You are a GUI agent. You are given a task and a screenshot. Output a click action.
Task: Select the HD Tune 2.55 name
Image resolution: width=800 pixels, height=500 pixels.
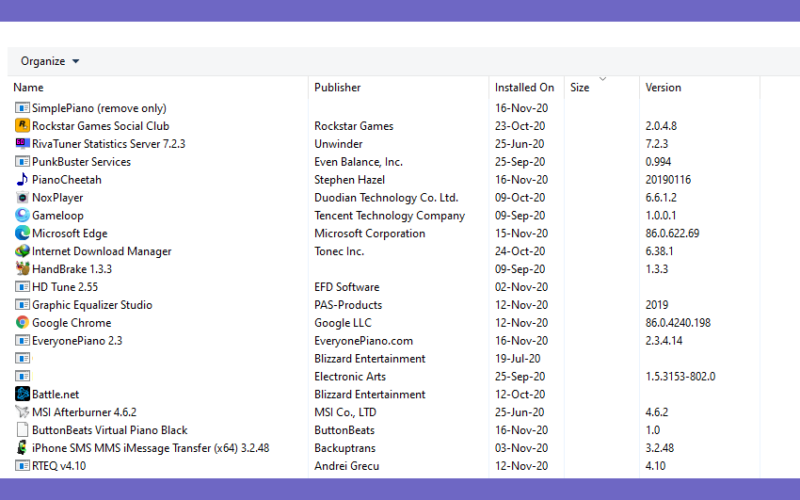65,287
